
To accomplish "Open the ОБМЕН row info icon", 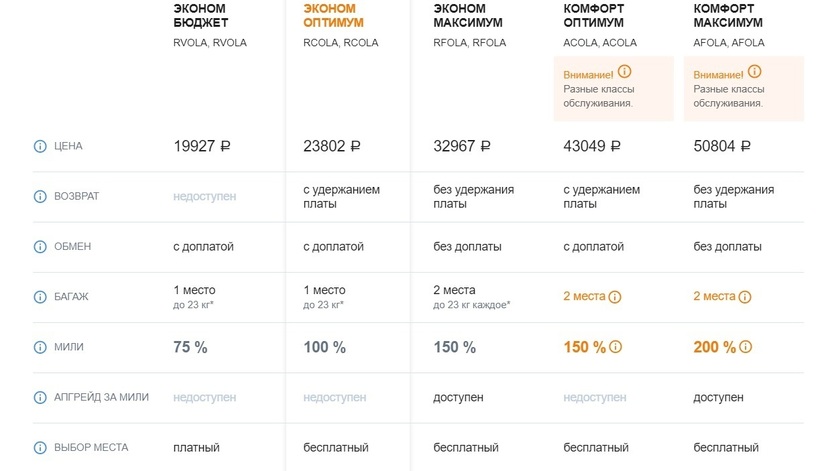I will click(x=40, y=246).
